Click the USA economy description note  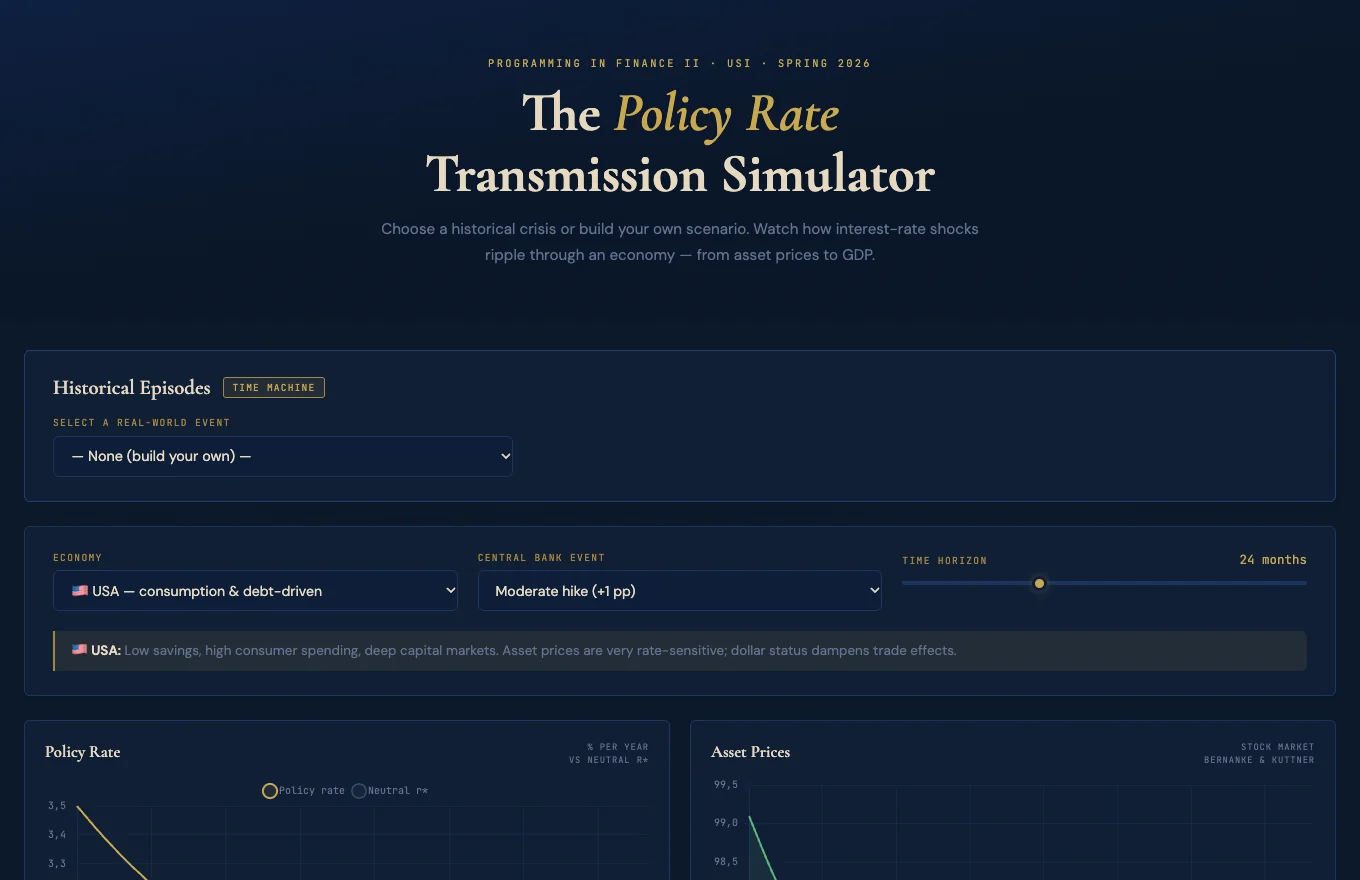click(x=680, y=651)
